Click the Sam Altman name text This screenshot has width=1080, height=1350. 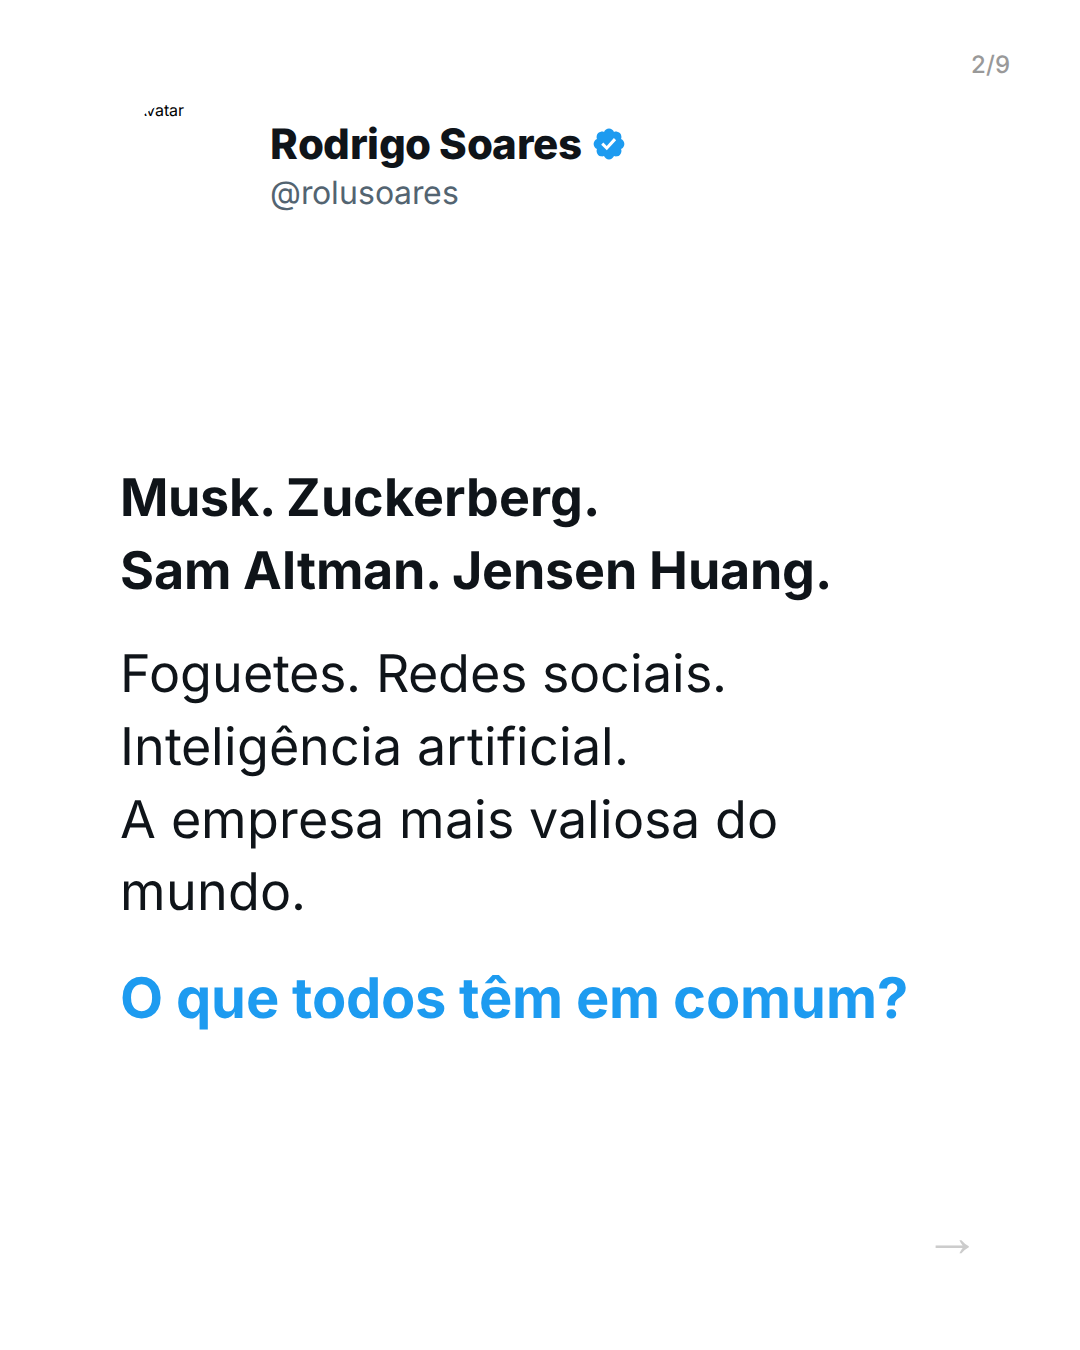click(x=279, y=571)
